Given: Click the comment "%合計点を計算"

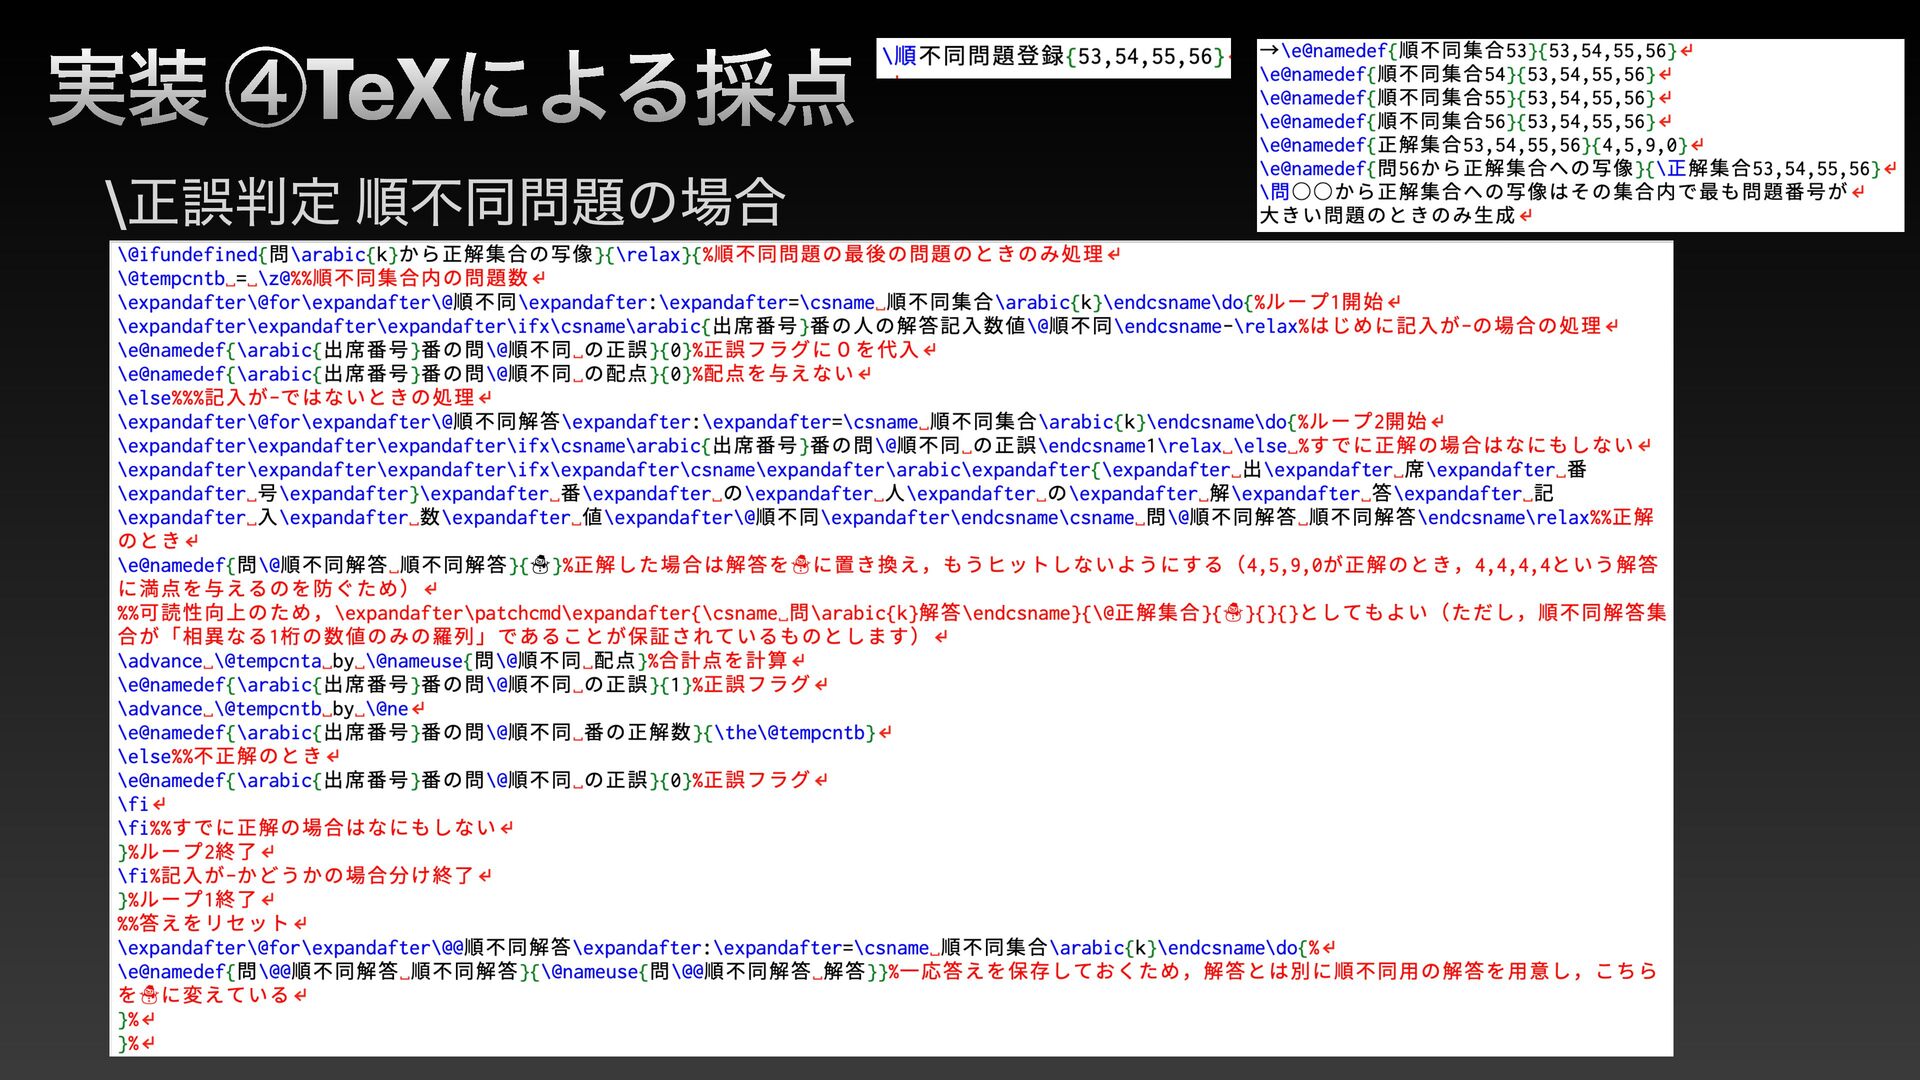Looking at the screenshot, I should (726, 661).
